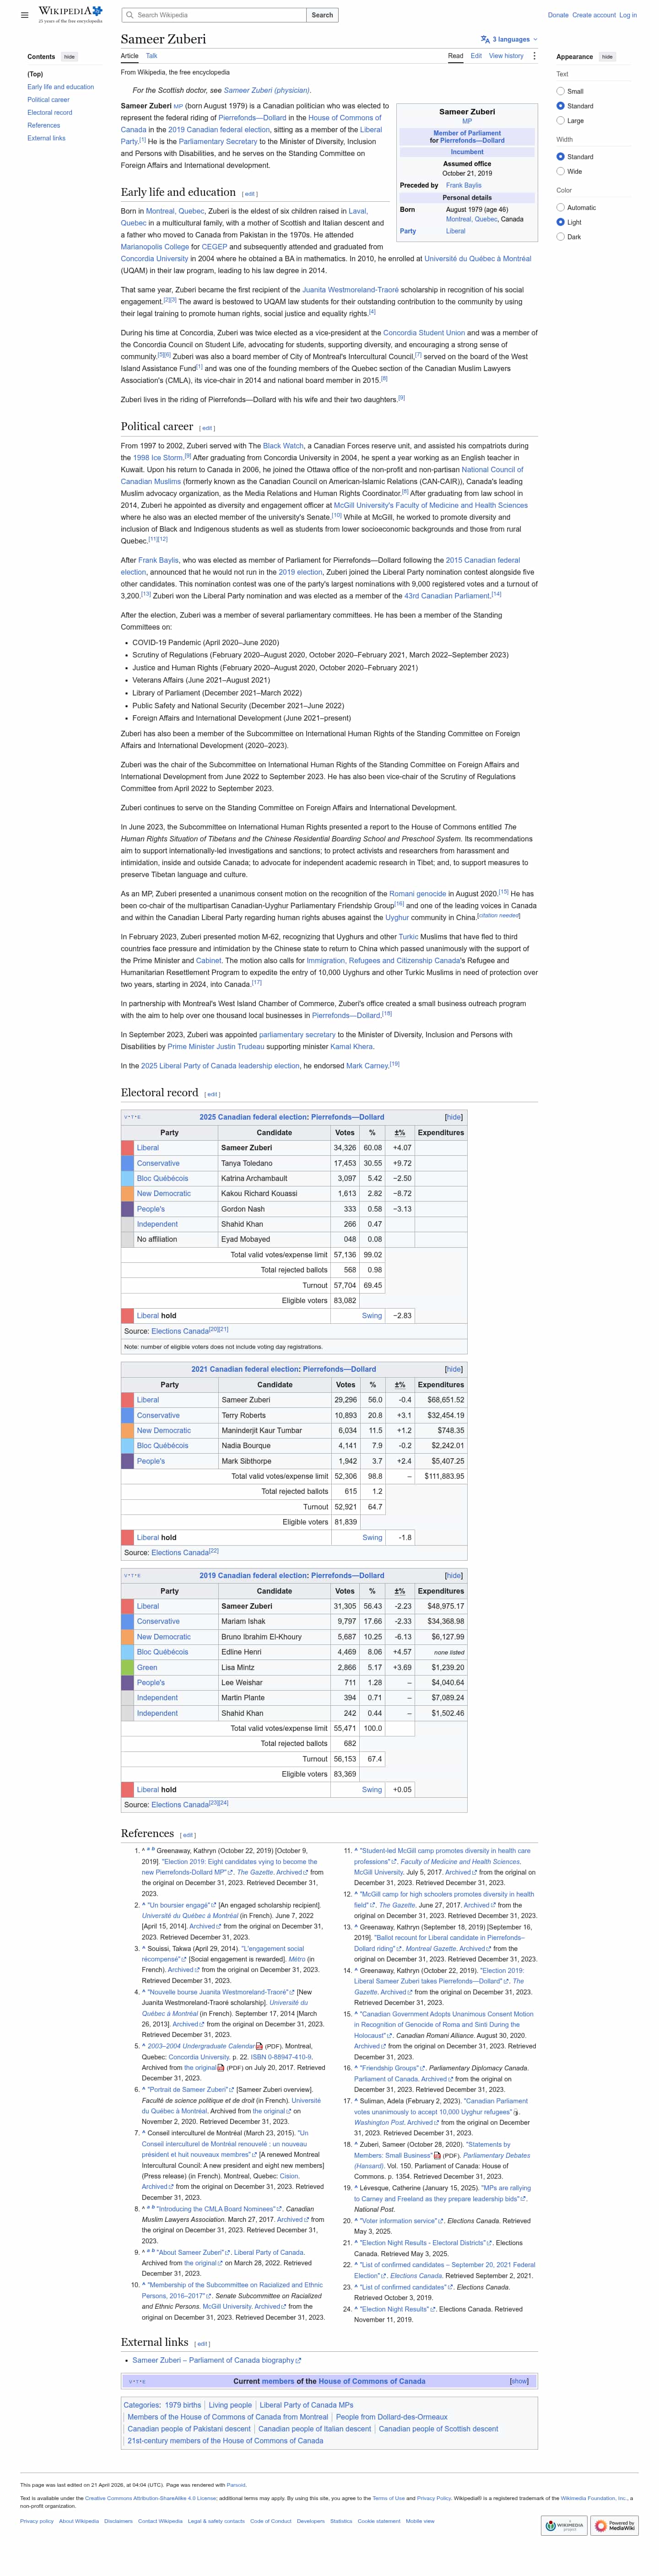Select the Small text size option
The width and height of the screenshot is (659, 2576).
560,91
